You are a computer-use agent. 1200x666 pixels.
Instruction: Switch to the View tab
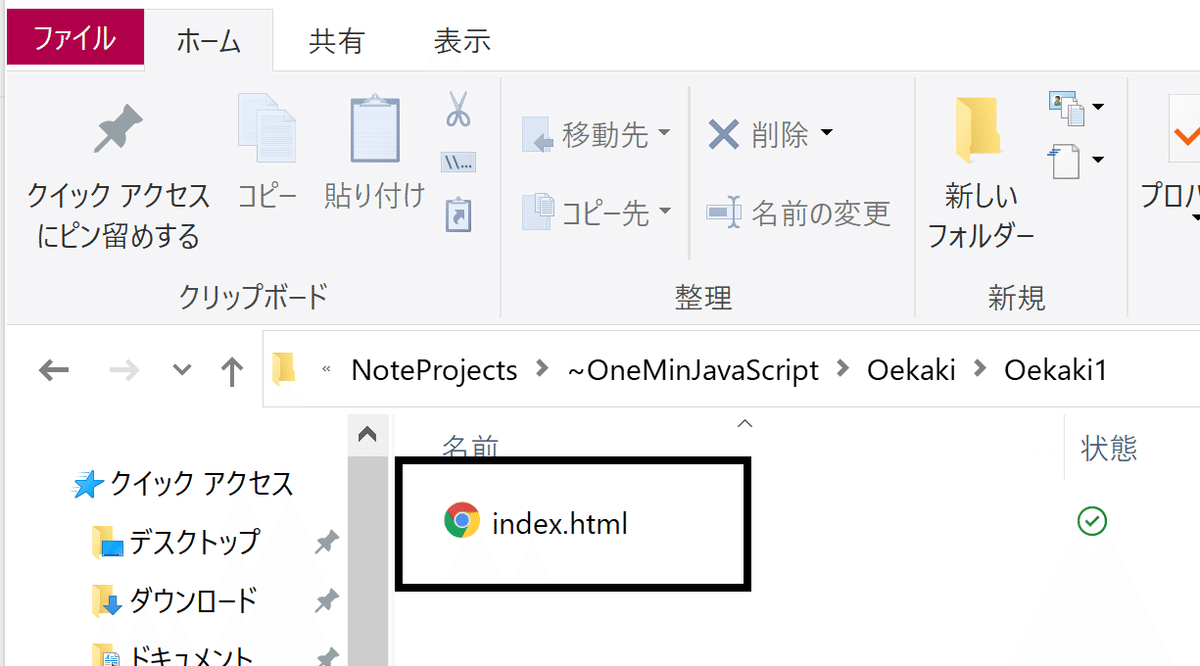(x=462, y=40)
